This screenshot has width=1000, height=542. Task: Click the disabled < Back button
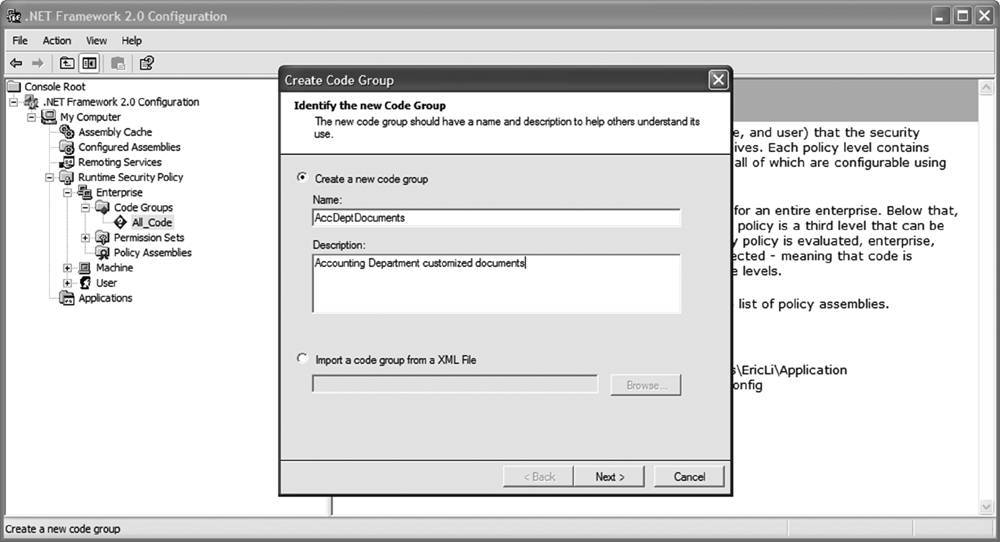539,477
